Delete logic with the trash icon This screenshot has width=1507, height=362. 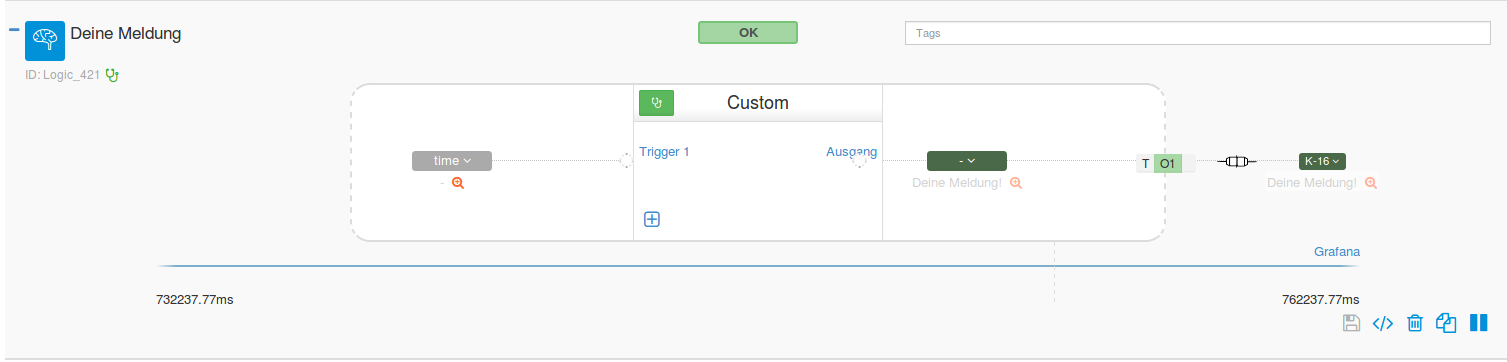(x=1415, y=323)
